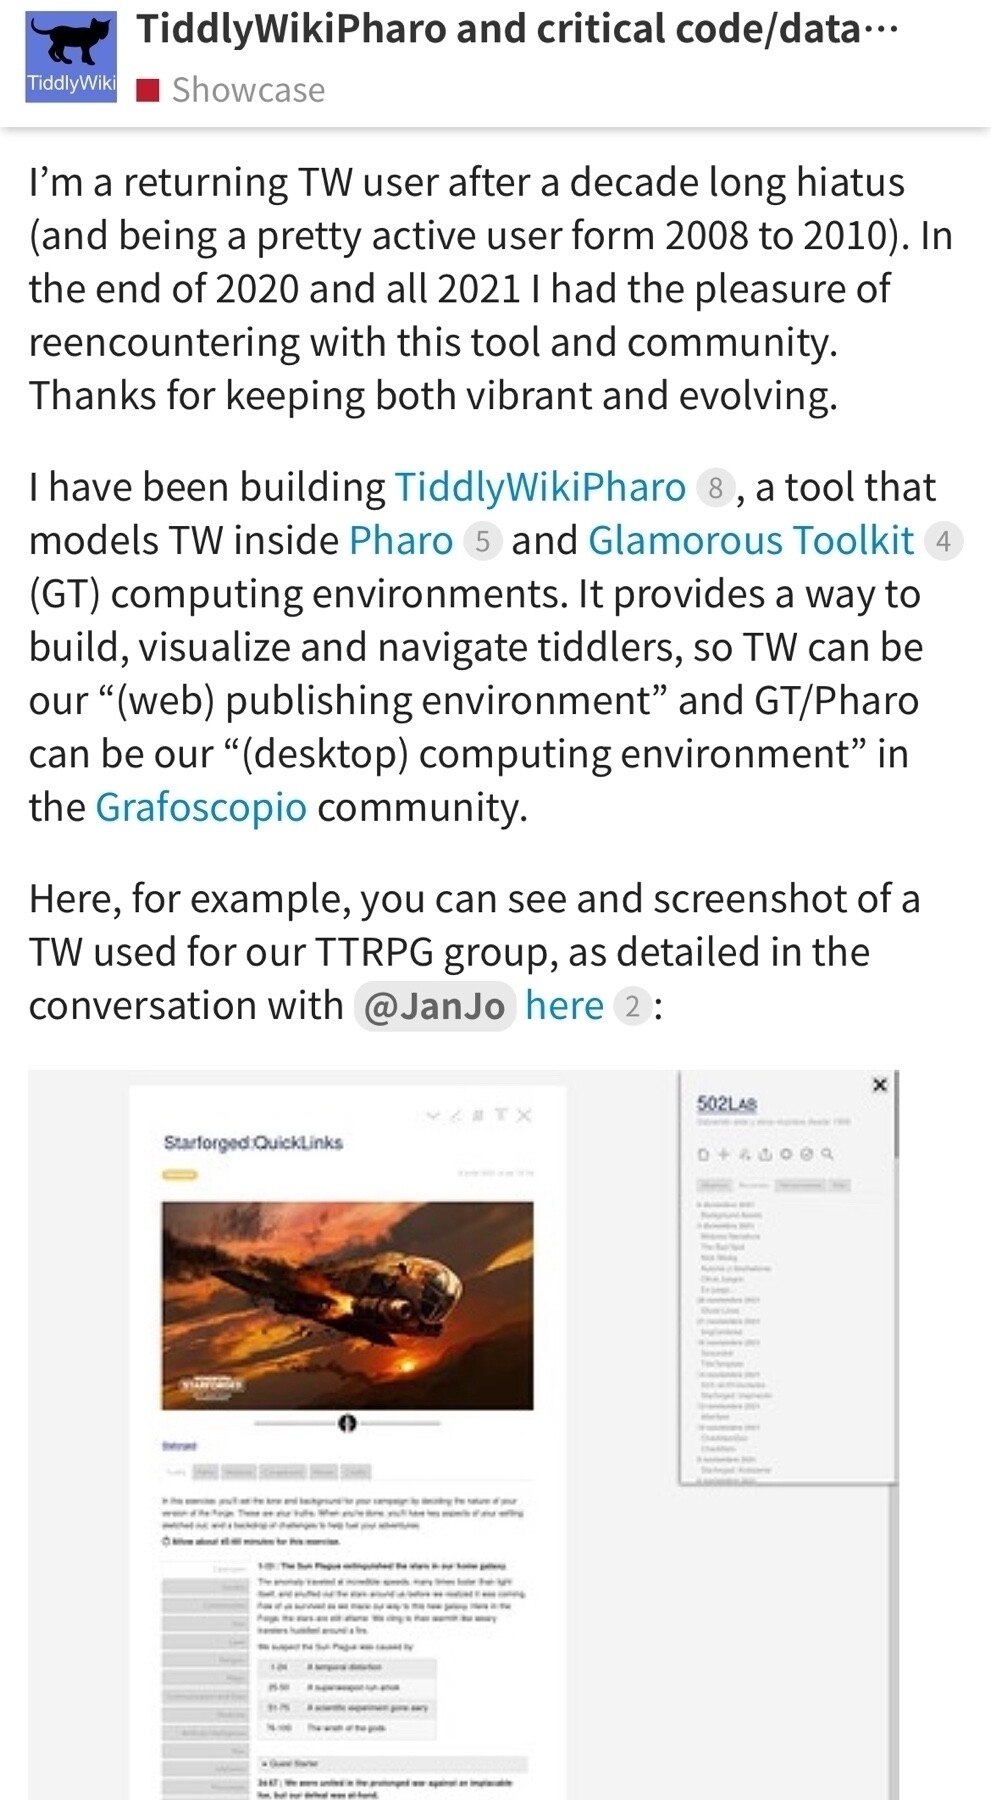This screenshot has width=991, height=1800.
Task: Close the Starforged:QuickLinks tiddler with X
Action: [x=525, y=1115]
